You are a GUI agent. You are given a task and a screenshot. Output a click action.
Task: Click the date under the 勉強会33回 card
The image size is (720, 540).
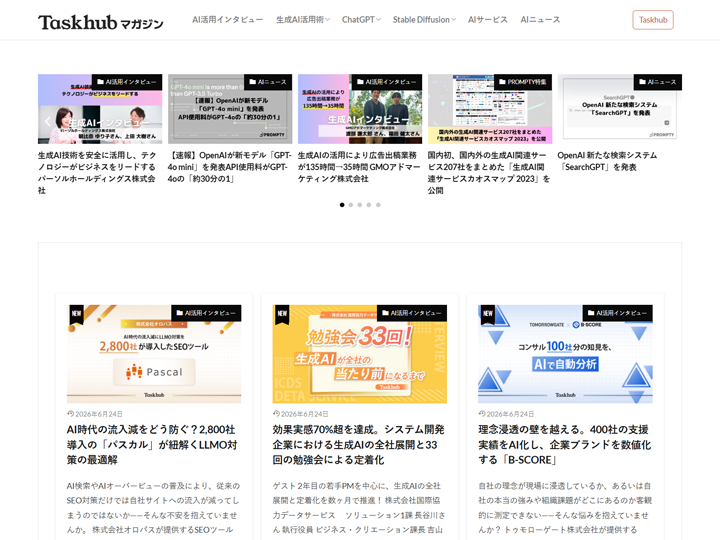point(301,414)
